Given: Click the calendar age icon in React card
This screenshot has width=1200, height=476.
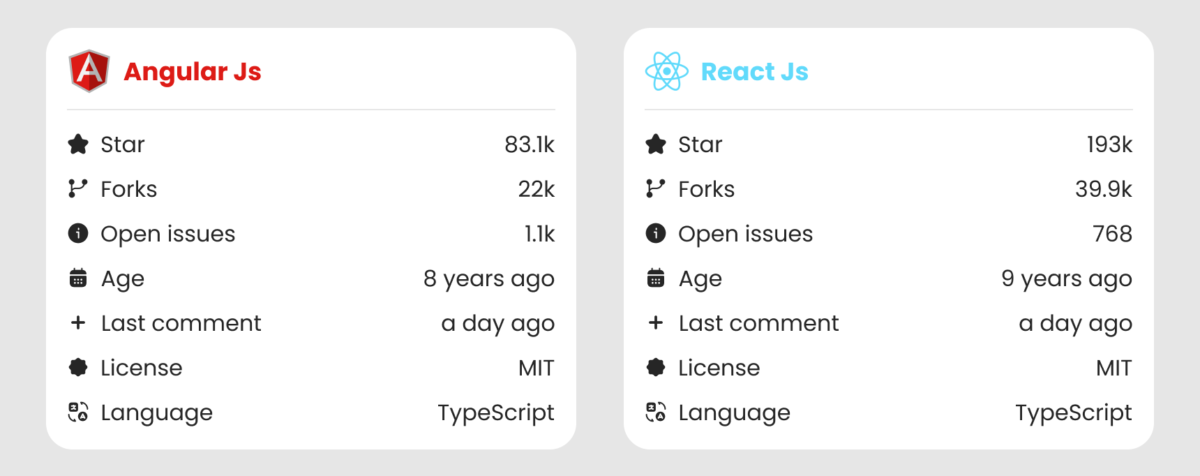Looking at the screenshot, I should coord(656,279).
